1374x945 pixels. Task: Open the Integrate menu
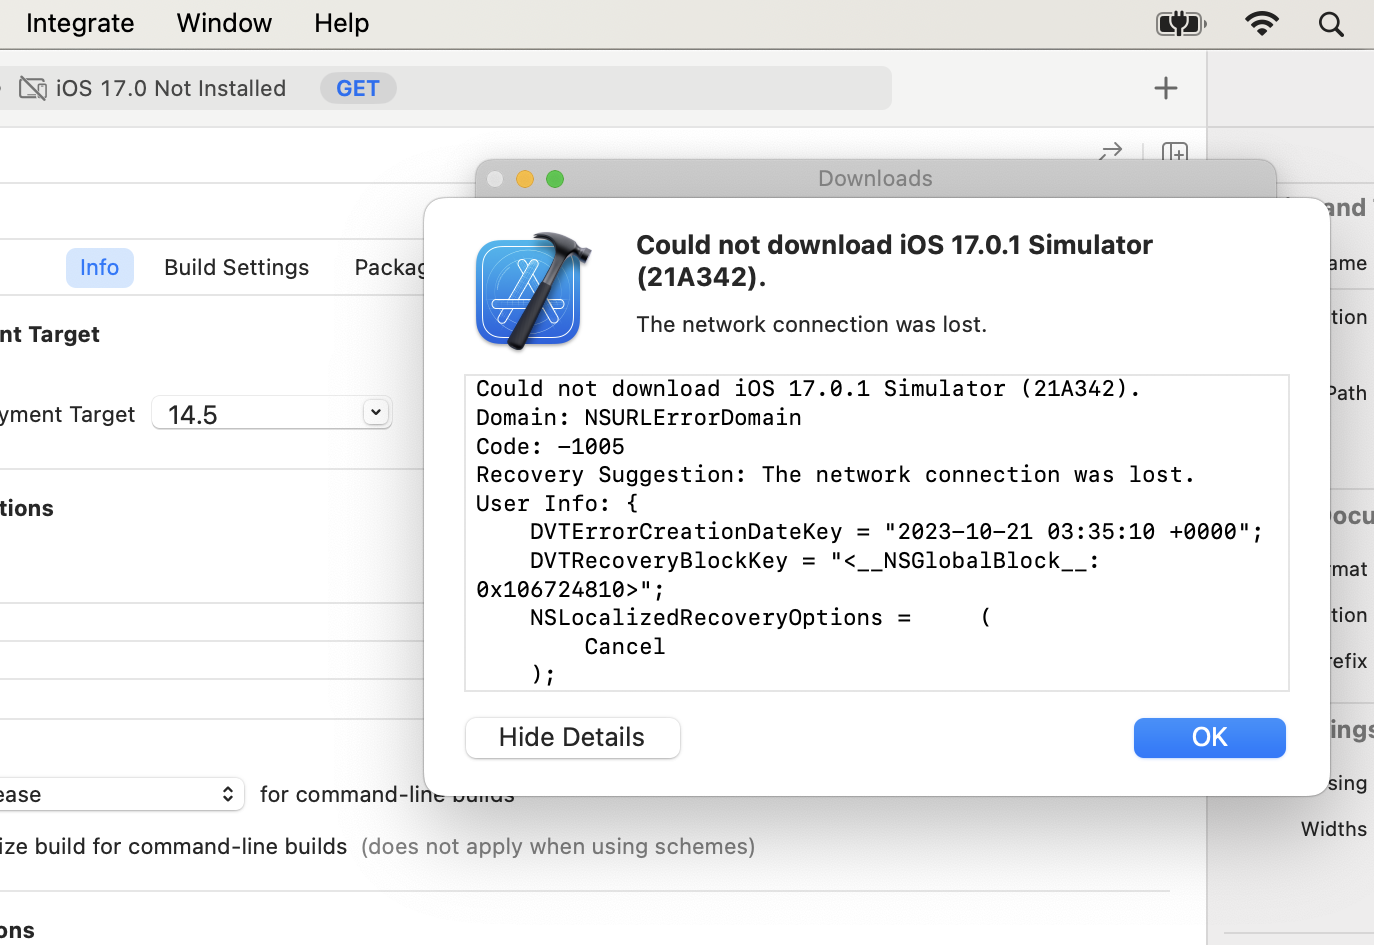pyautogui.click(x=80, y=23)
